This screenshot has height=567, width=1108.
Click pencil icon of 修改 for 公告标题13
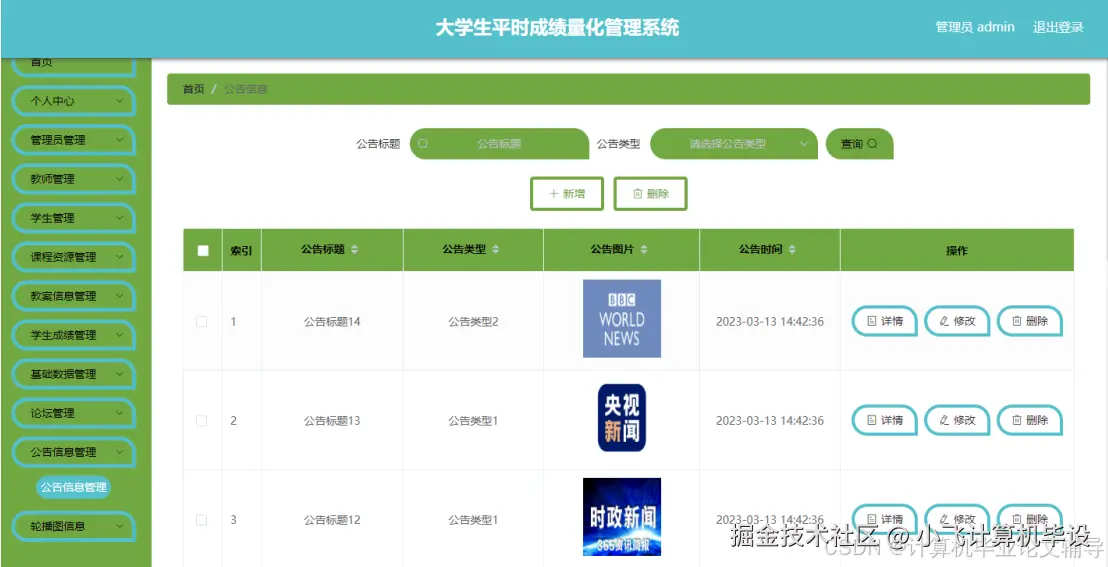coord(944,420)
